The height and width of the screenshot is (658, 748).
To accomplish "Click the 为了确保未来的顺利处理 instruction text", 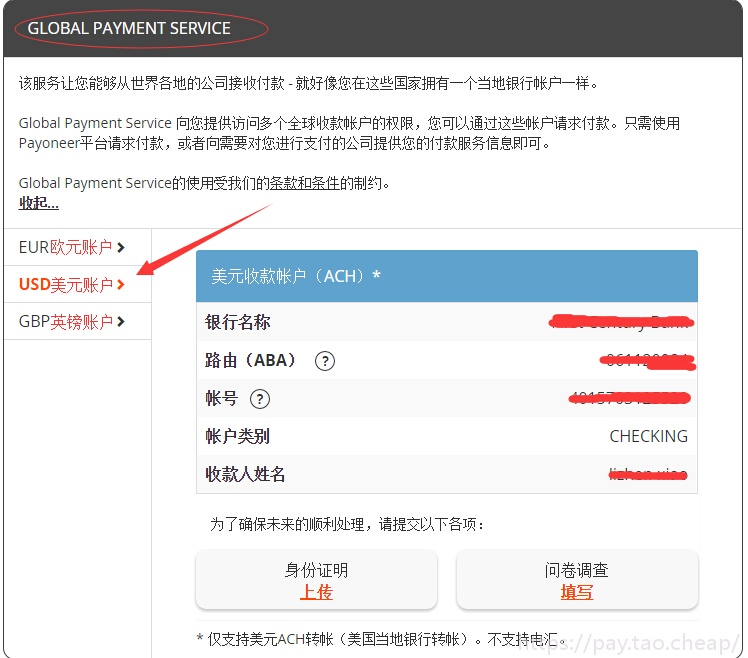I will [x=347, y=524].
